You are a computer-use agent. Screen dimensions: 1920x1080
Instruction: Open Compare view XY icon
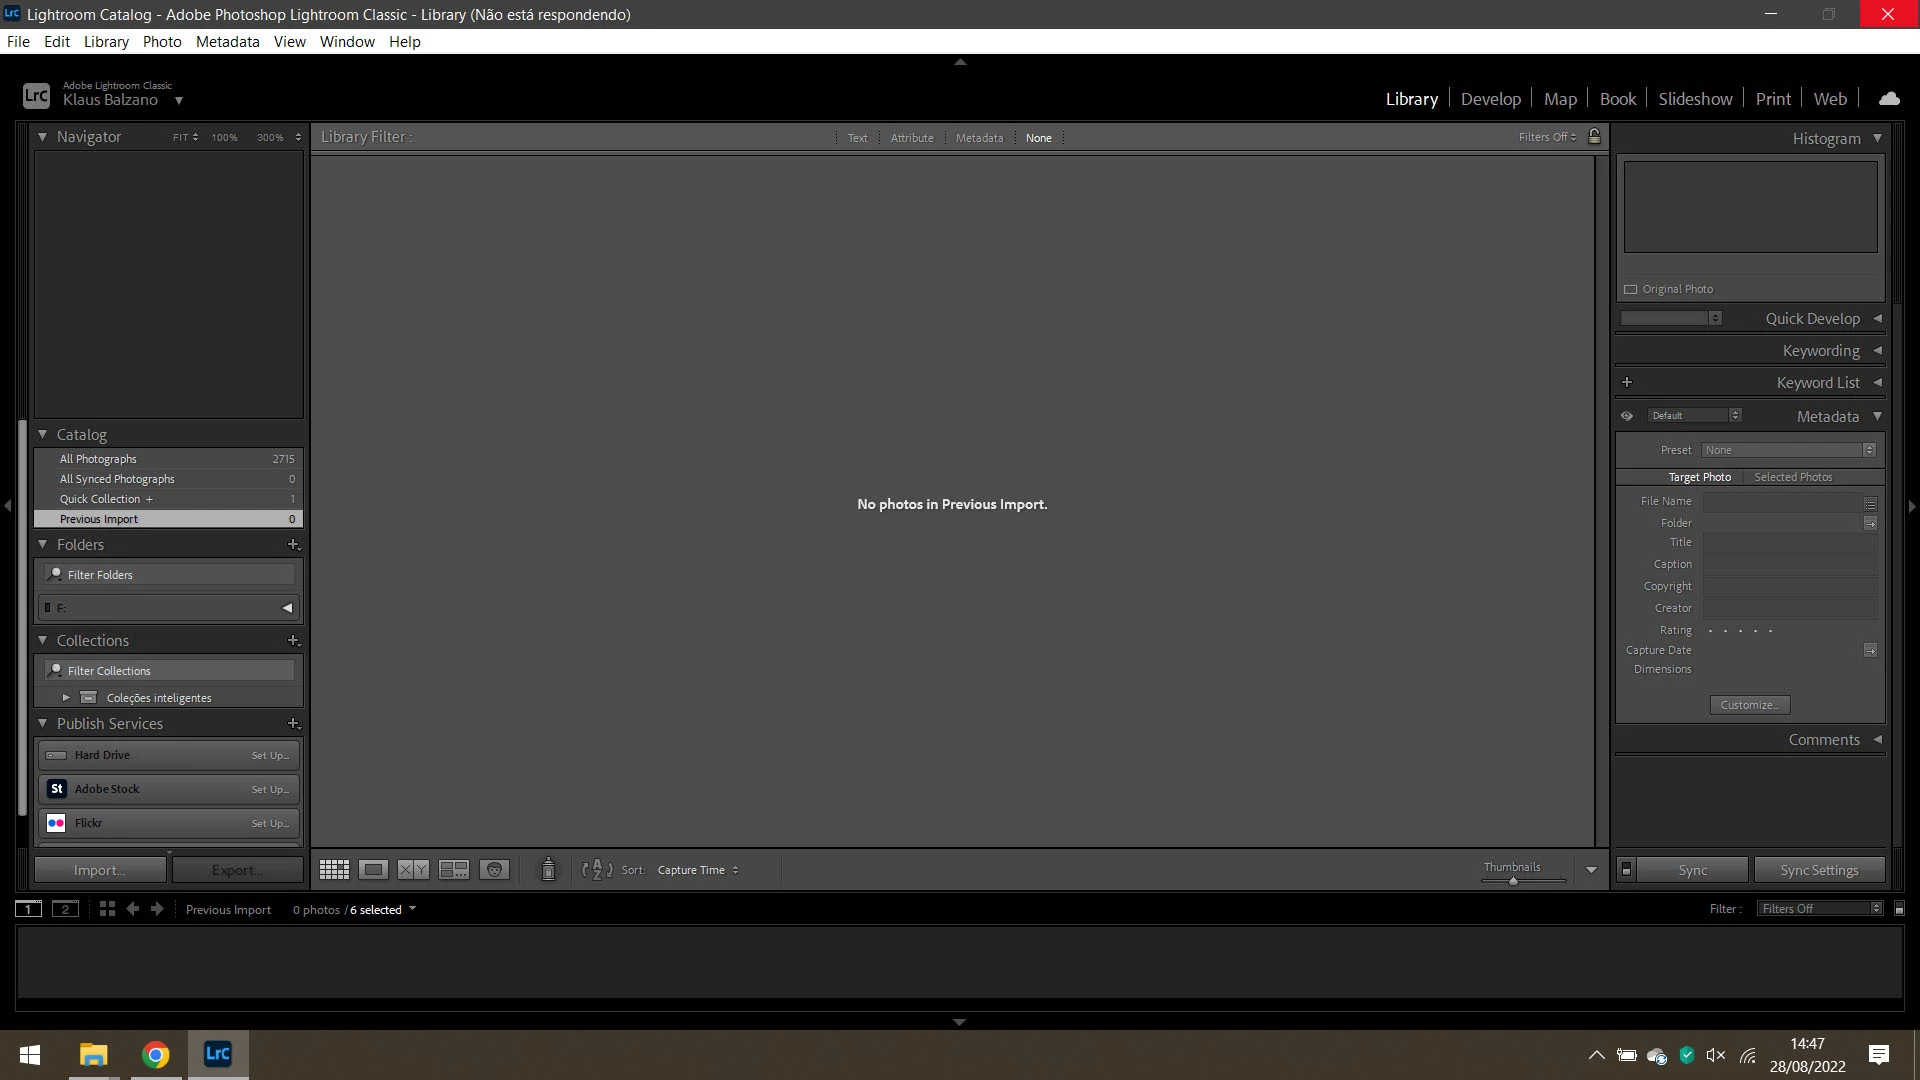pos(413,870)
